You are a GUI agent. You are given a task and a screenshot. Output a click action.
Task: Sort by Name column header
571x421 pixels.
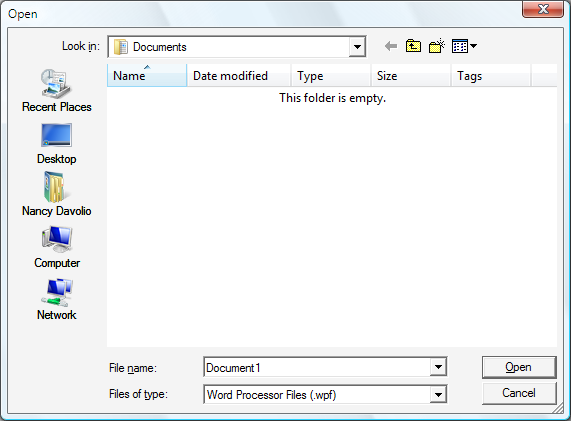[x=147, y=75]
